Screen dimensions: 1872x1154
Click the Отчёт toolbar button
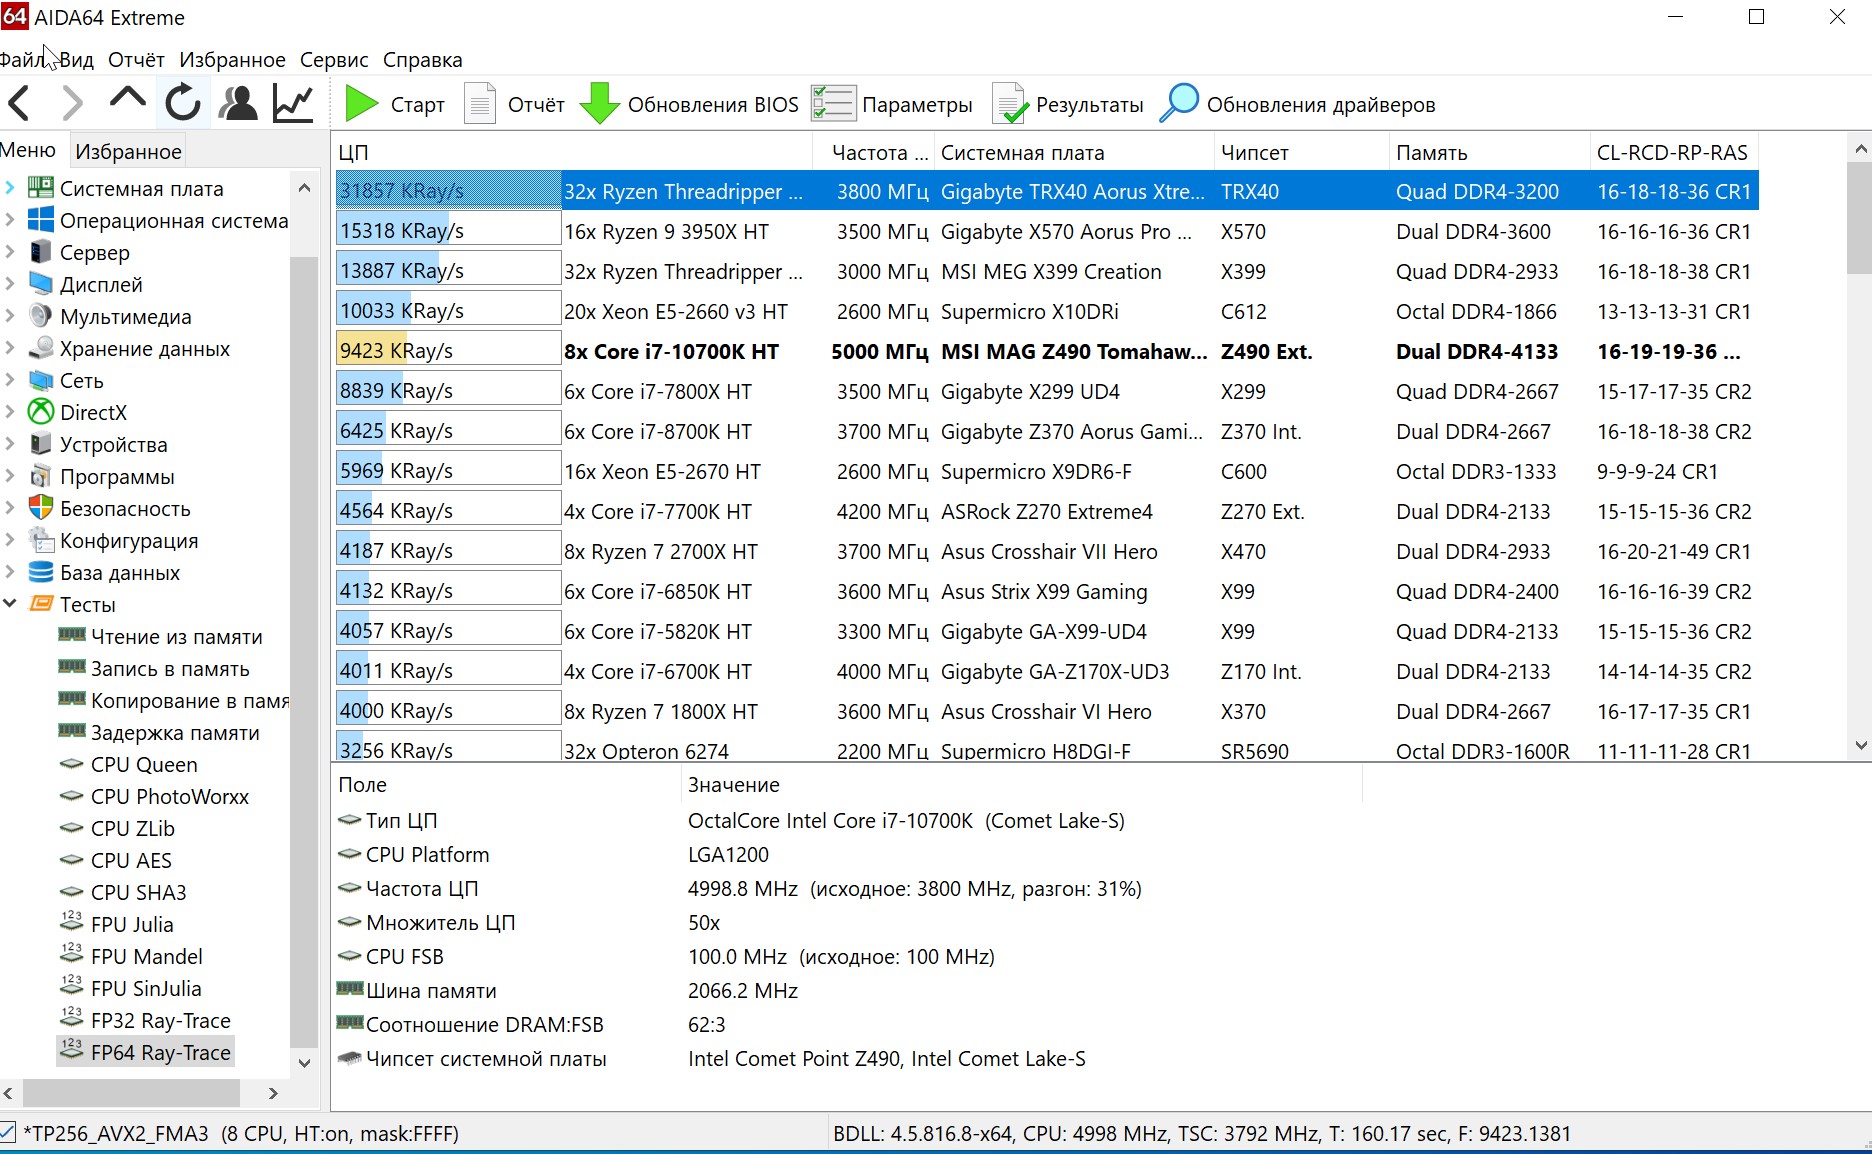pyautogui.click(x=515, y=104)
